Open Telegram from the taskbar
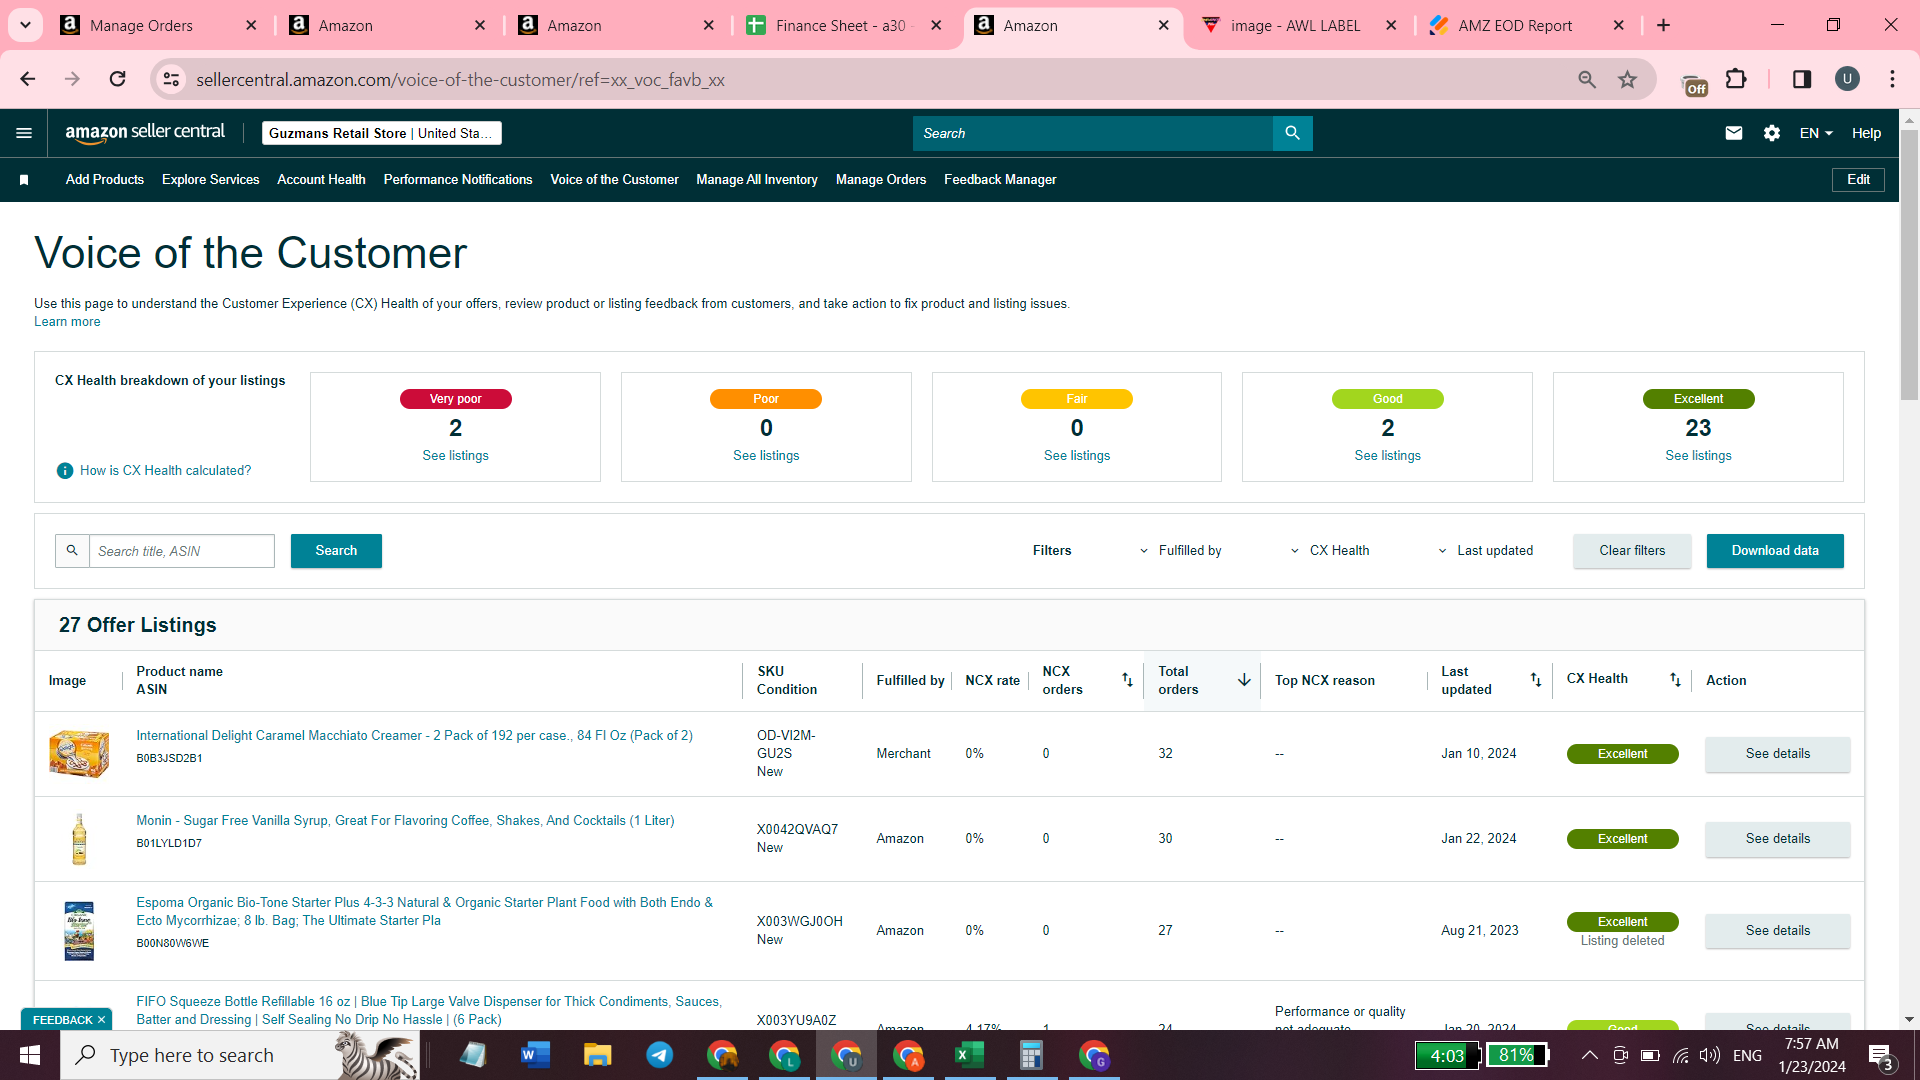 point(660,1055)
